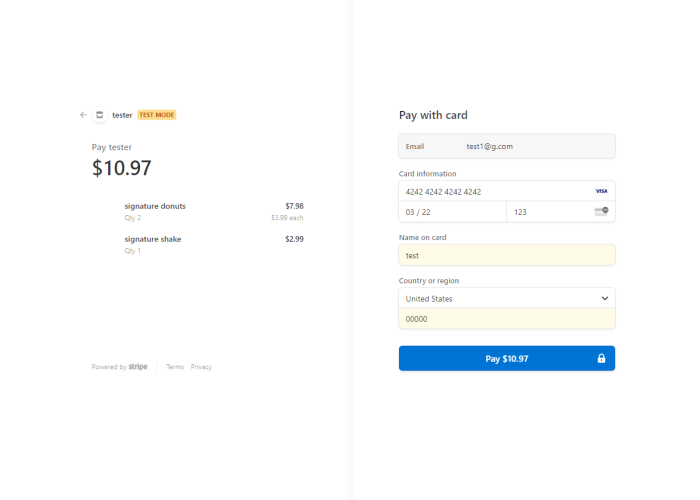700x500 pixels.
Task: Click the $2.99 shake price
Action: pyautogui.click(x=294, y=239)
